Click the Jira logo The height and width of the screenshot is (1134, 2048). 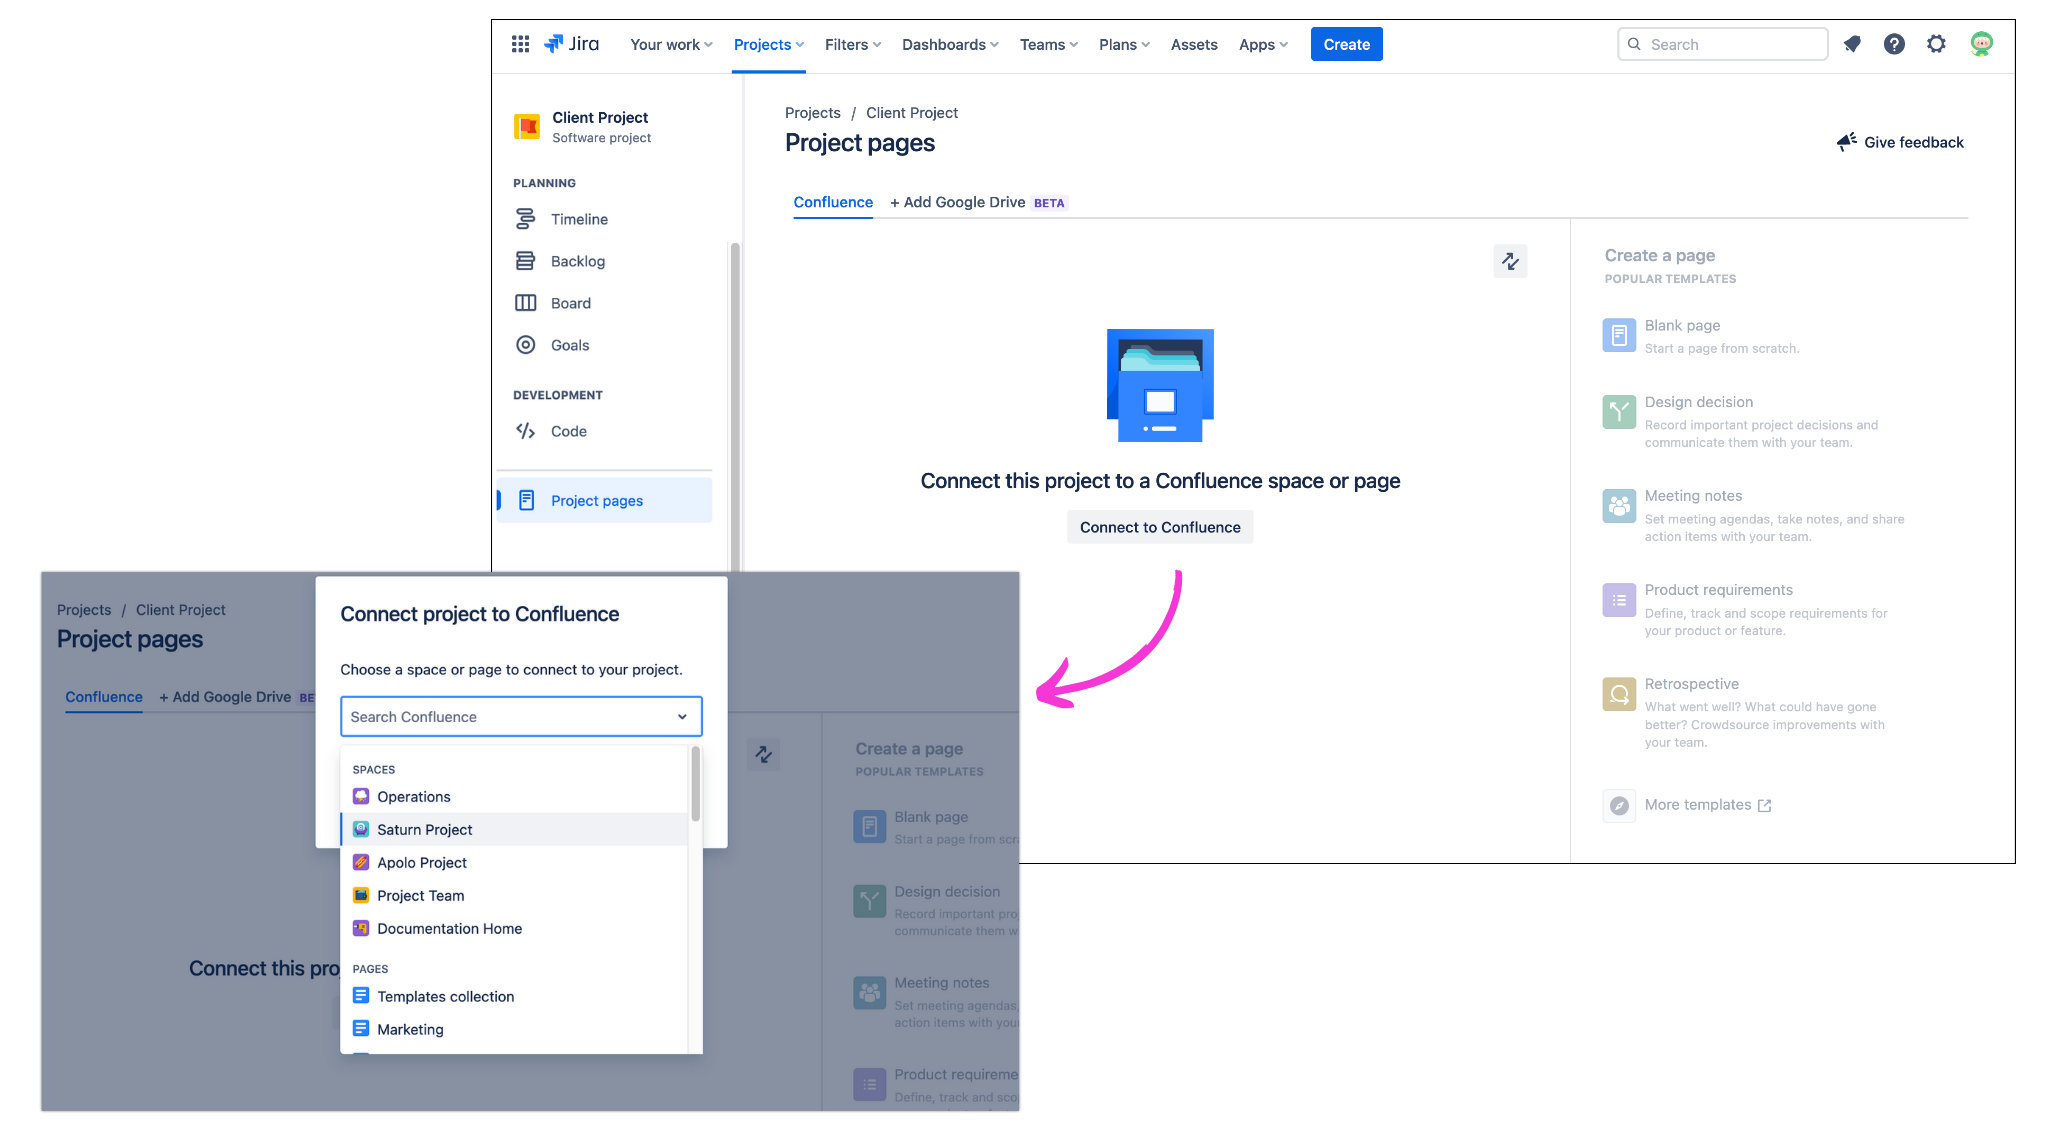click(572, 43)
